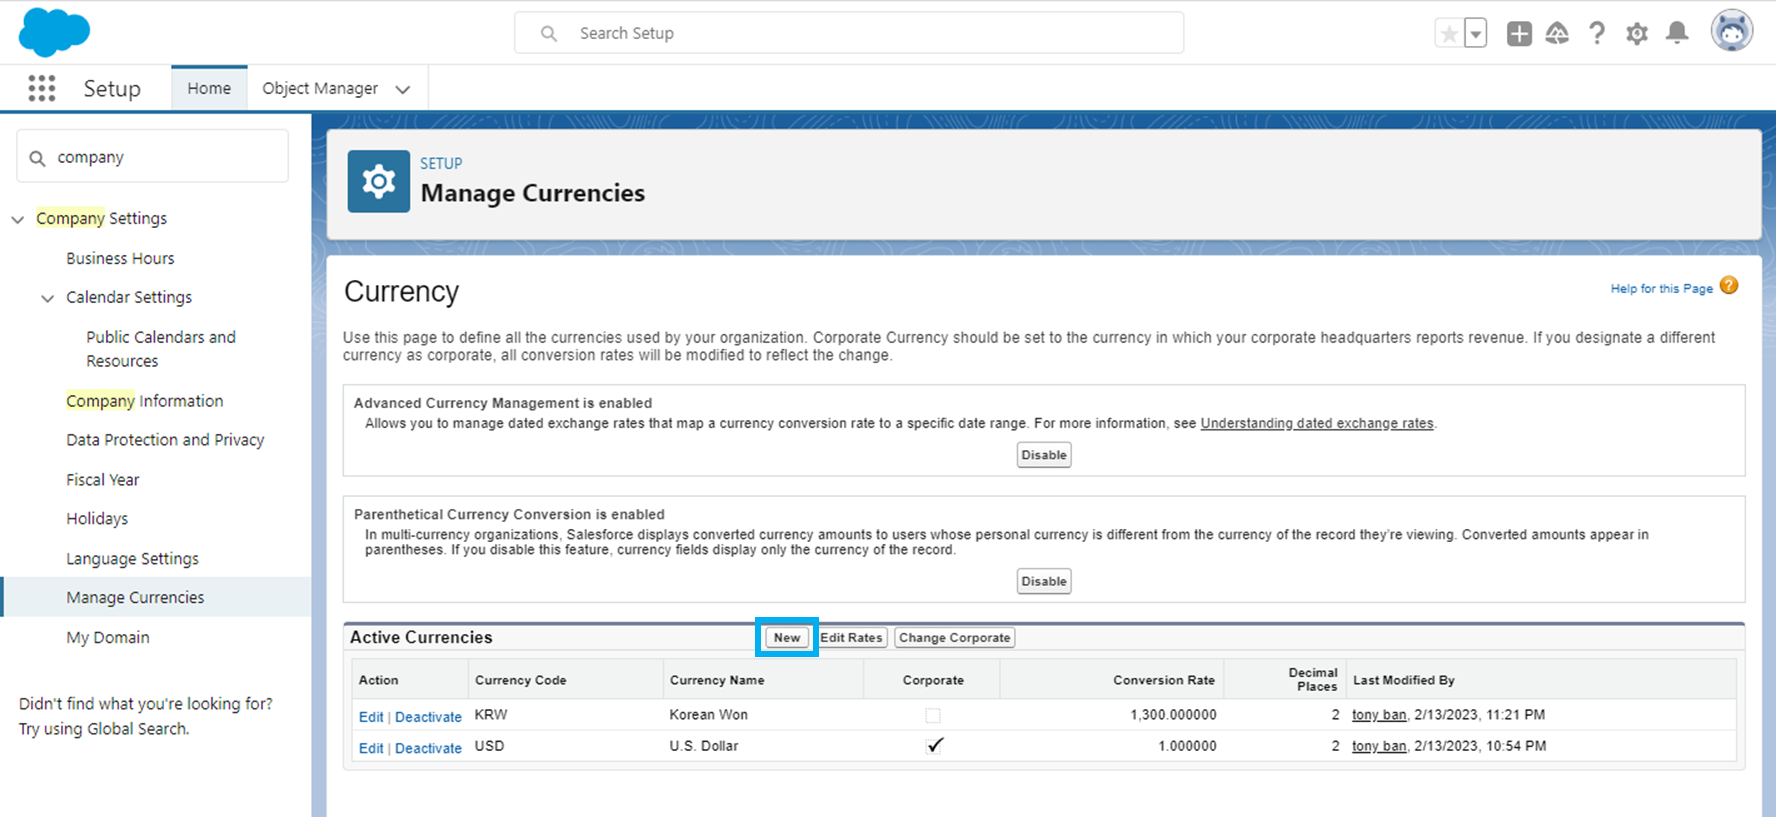Viewport: 1776px width, 817px height.
Task: Click the Edit Rates button
Action: pyautogui.click(x=851, y=638)
